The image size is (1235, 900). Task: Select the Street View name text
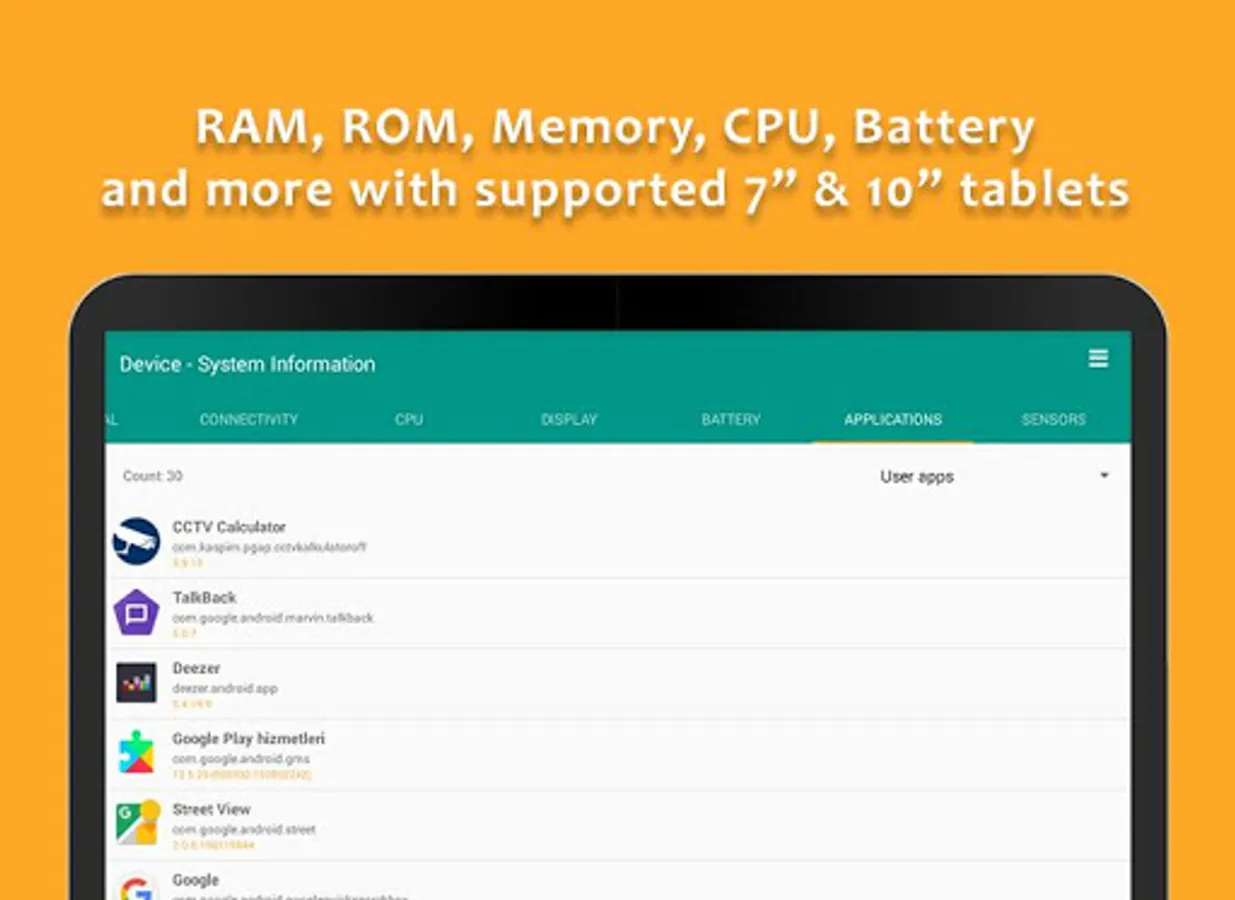(212, 809)
